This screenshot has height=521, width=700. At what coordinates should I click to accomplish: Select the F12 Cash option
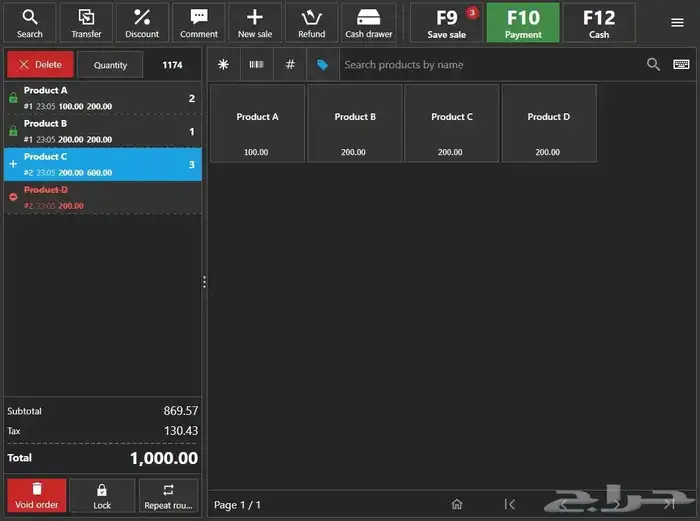[599, 22]
